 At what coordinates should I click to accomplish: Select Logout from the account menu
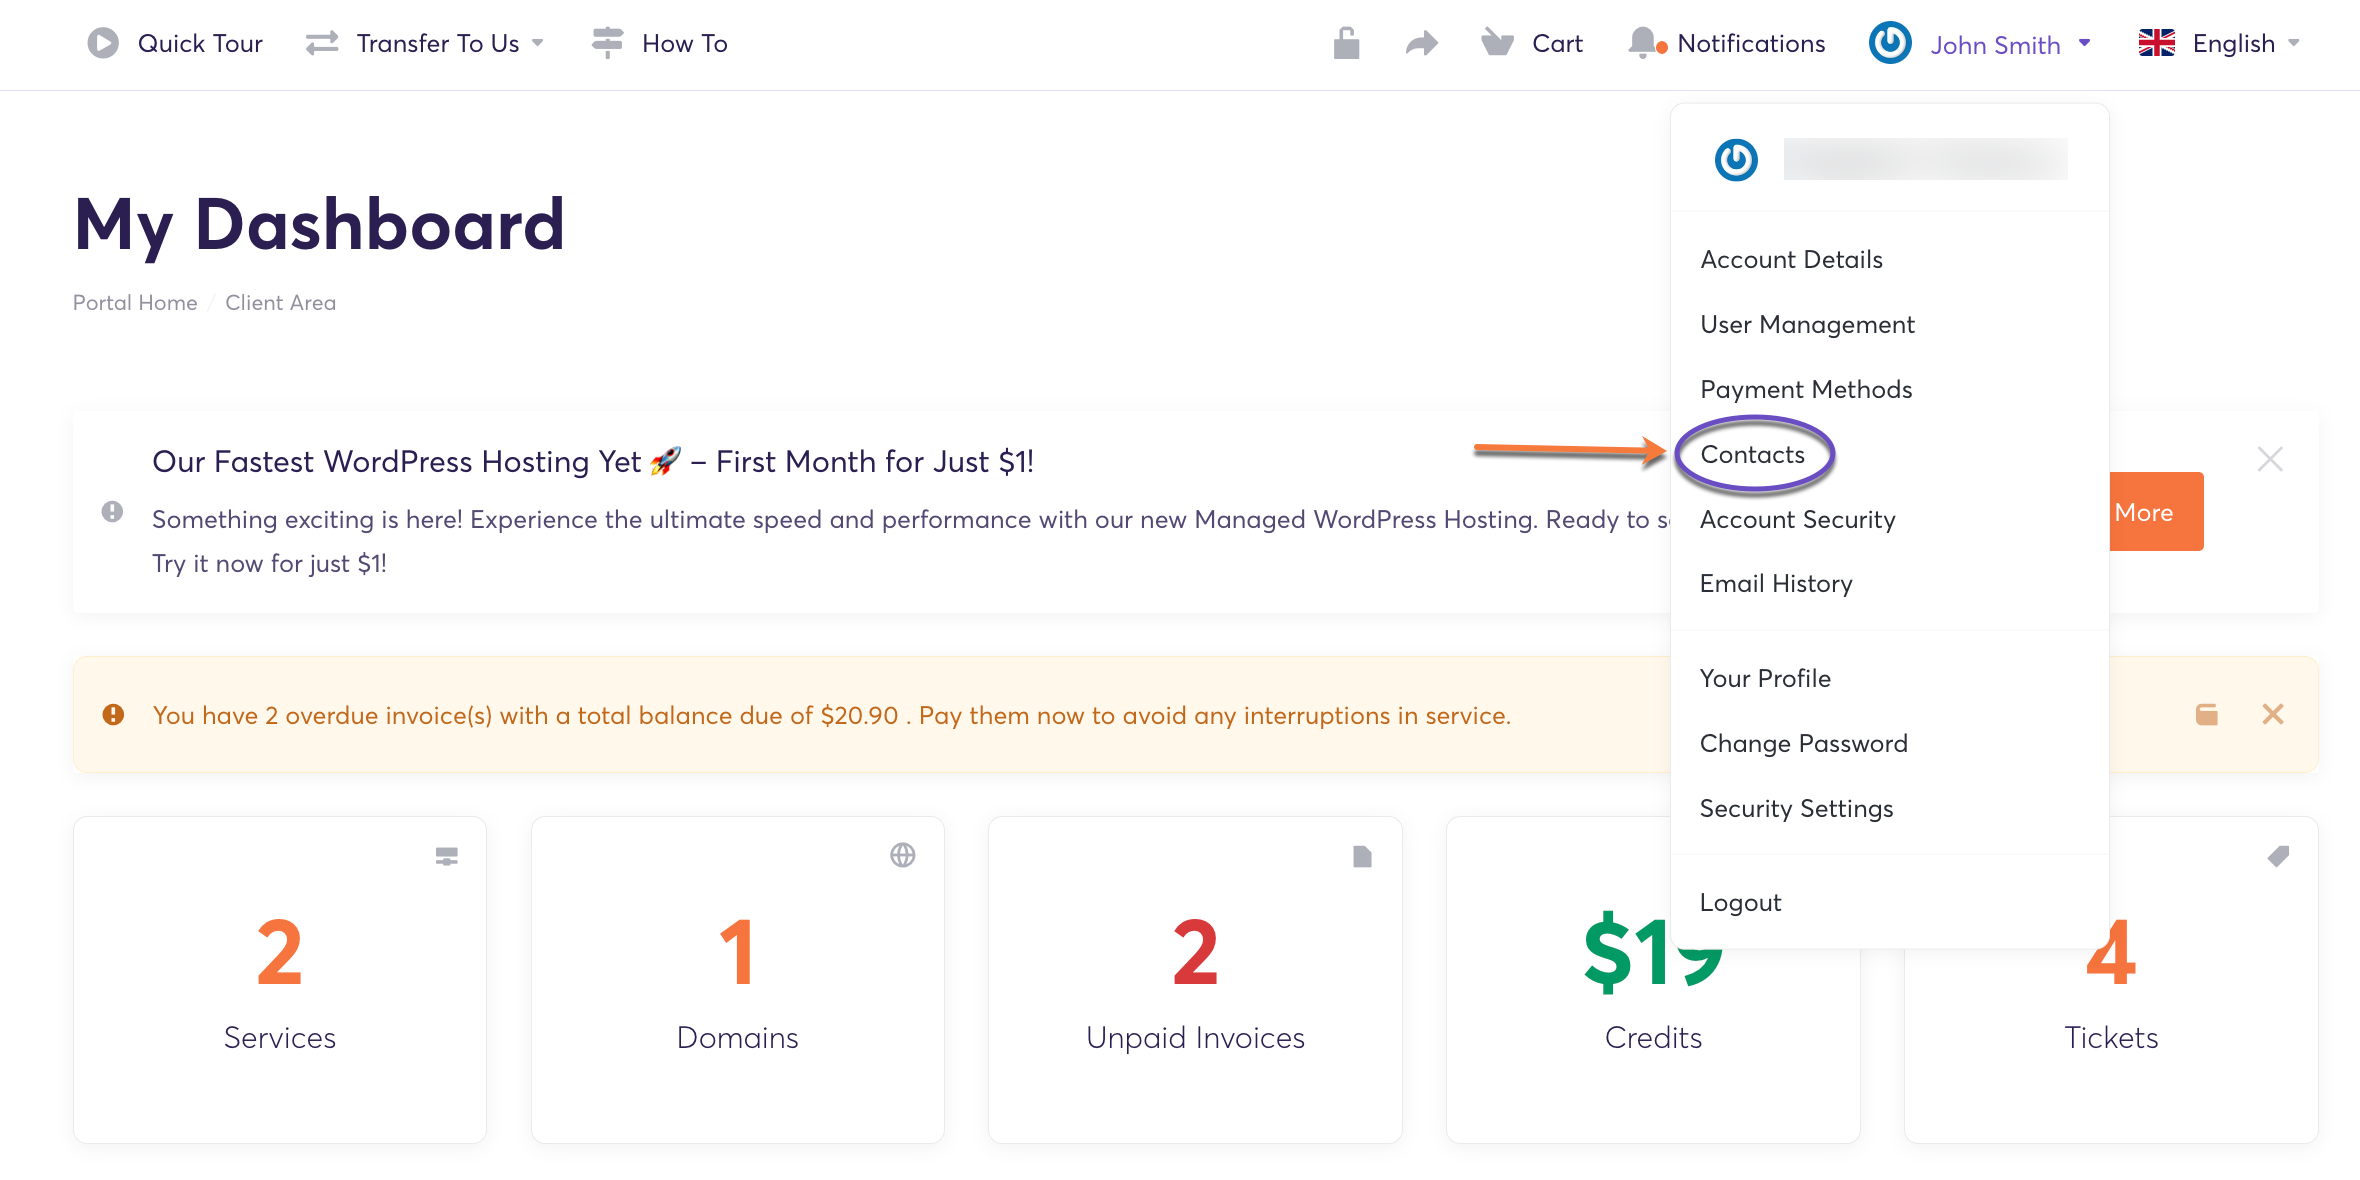[x=1740, y=902]
